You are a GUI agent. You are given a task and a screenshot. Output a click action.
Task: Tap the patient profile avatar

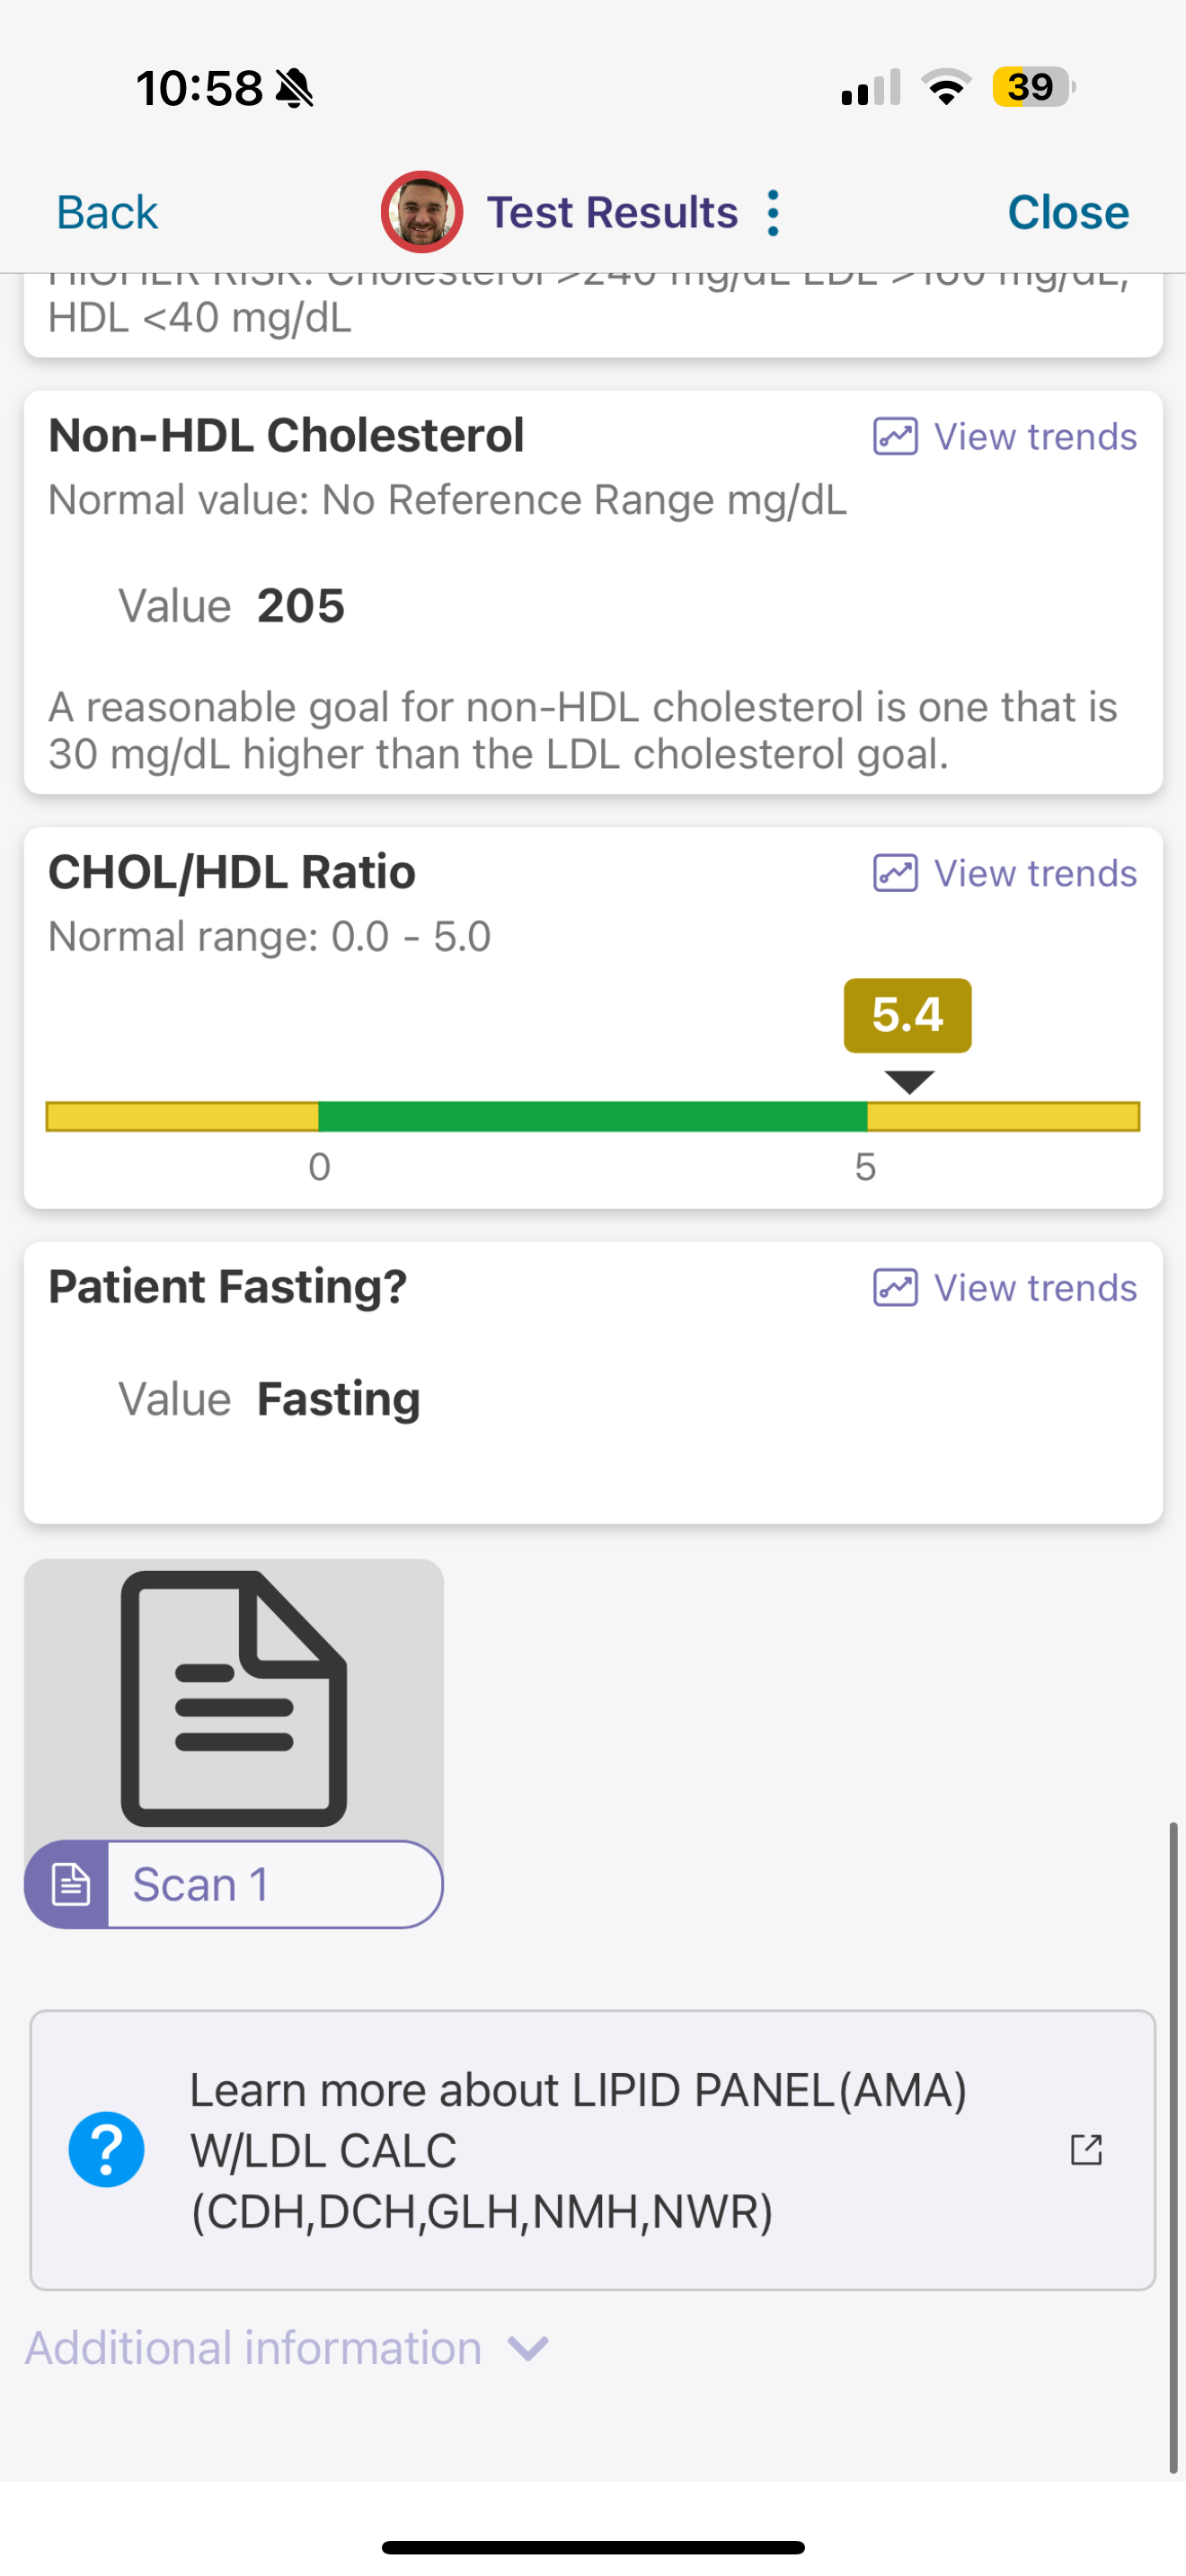pyautogui.click(x=421, y=212)
